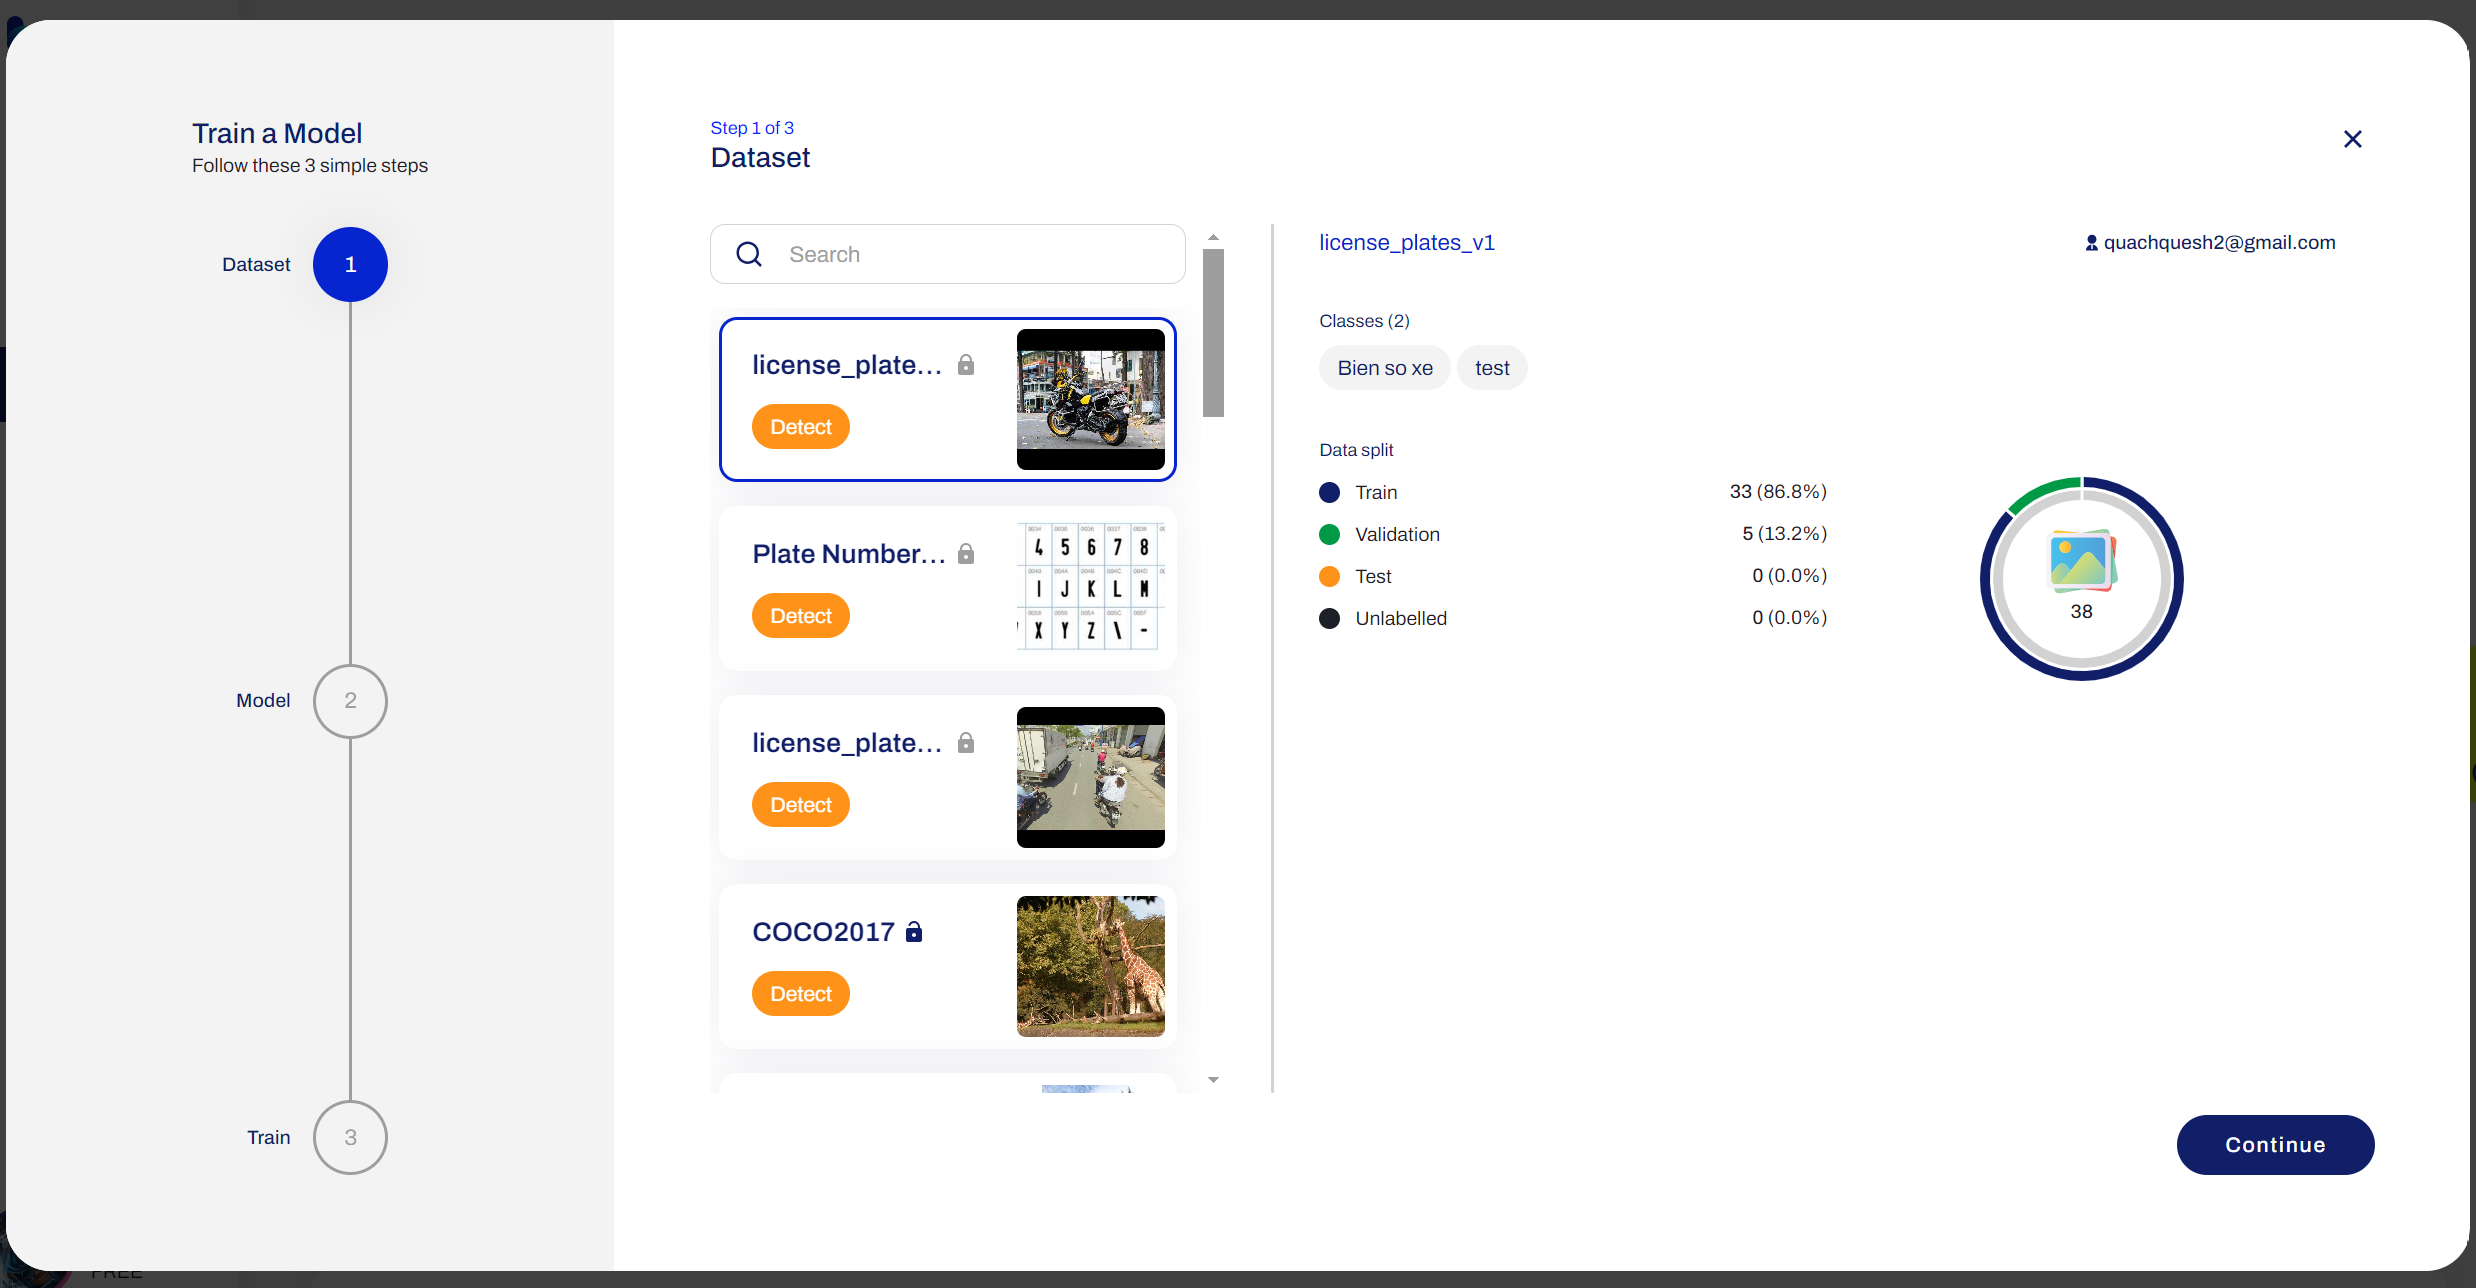This screenshot has height=1288, width=2476.
Task: Click the lock icon beside COCO2017
Action: coord(914,931)
